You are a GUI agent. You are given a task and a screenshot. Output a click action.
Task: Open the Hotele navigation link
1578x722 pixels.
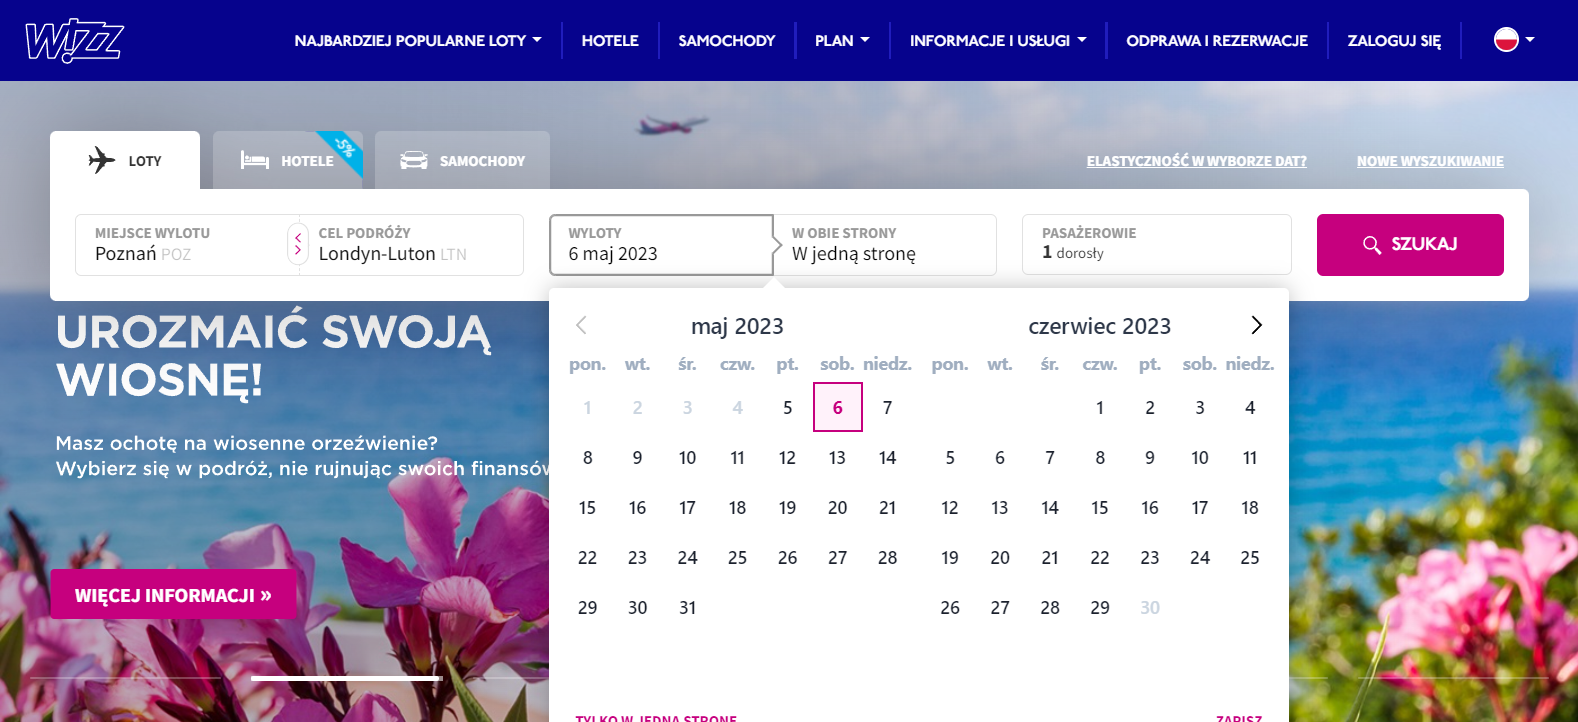point(610,41)
